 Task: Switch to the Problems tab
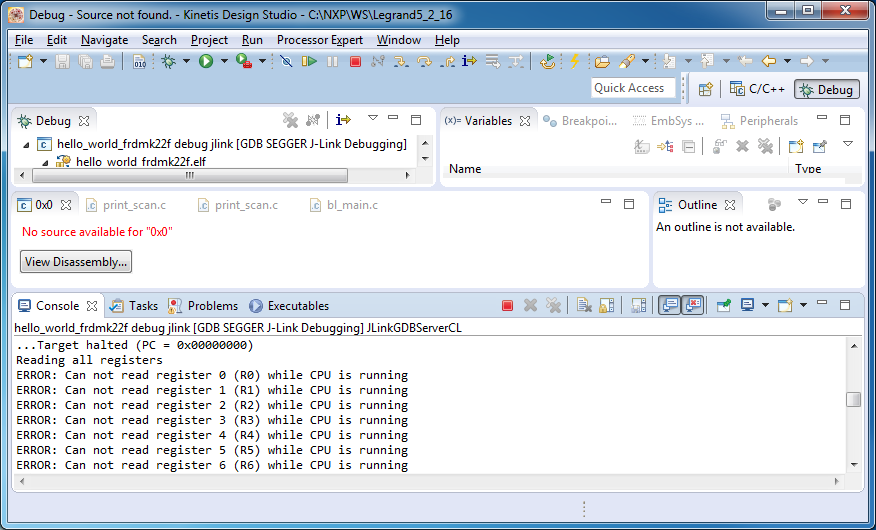coord(203,305)
